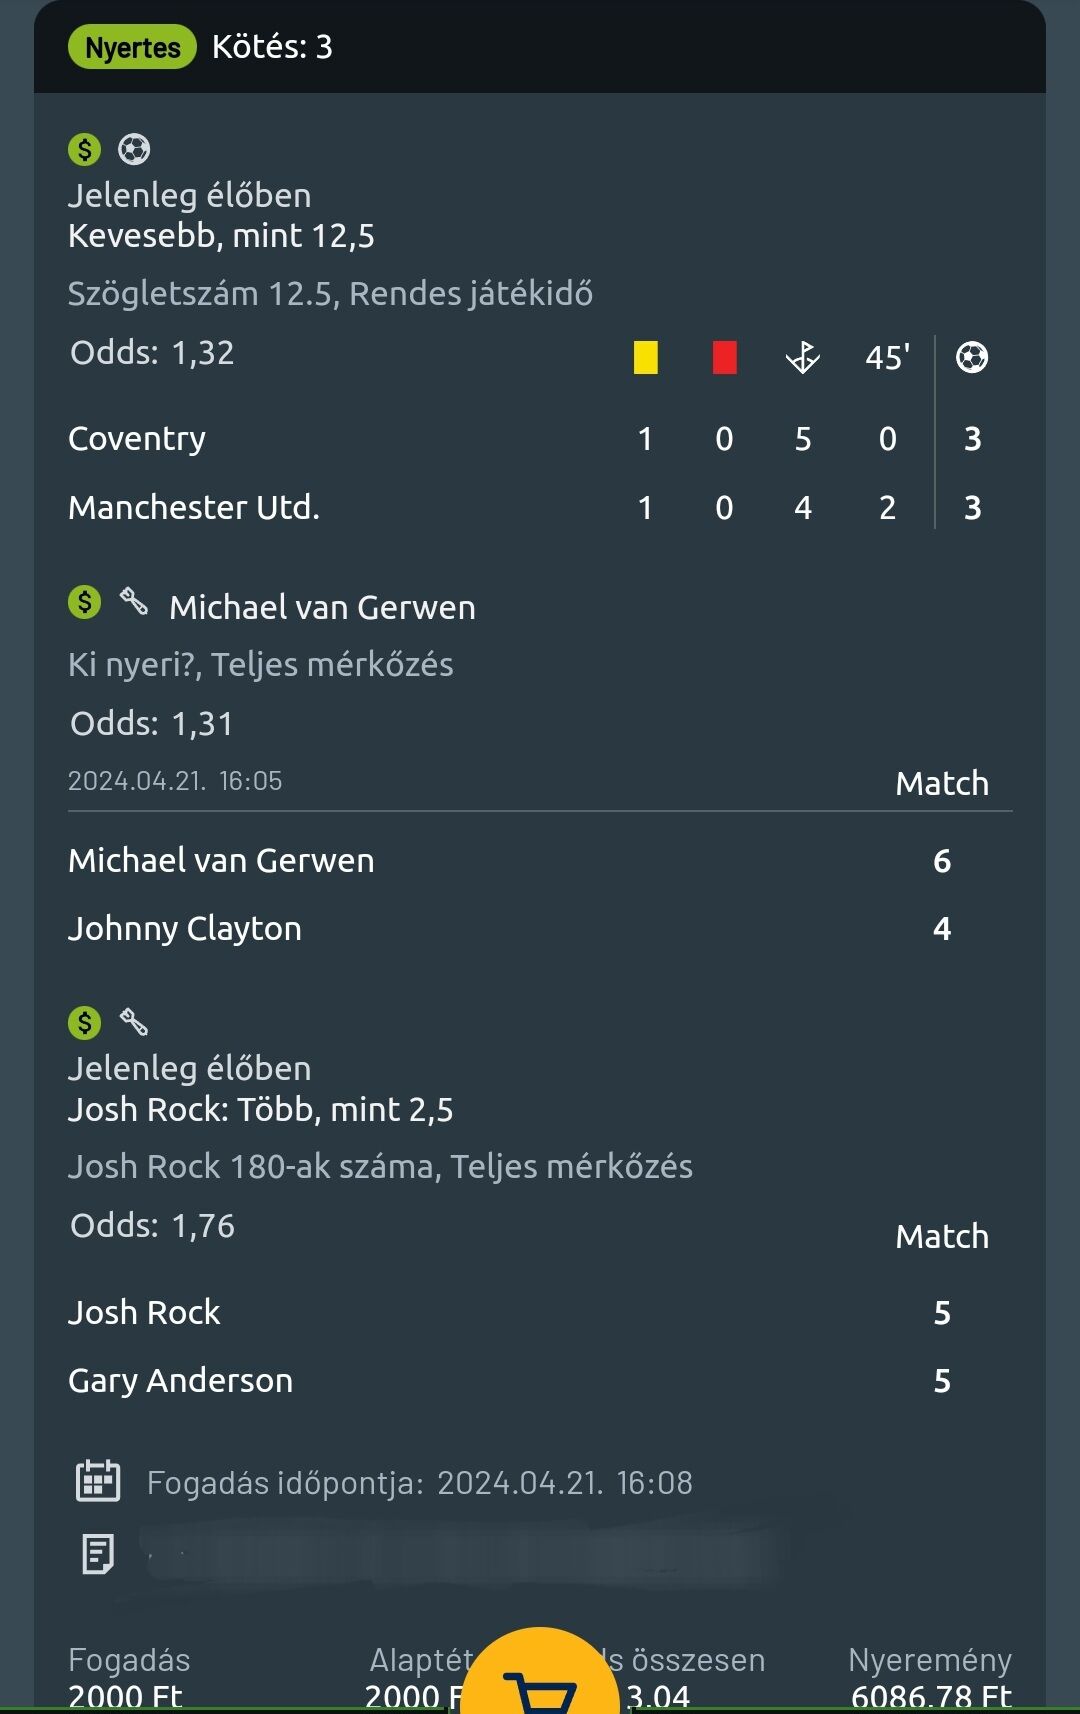1080x1714 pixels.
Task: Tap the bet slip document icon
Action: [x=98, y=1554]
